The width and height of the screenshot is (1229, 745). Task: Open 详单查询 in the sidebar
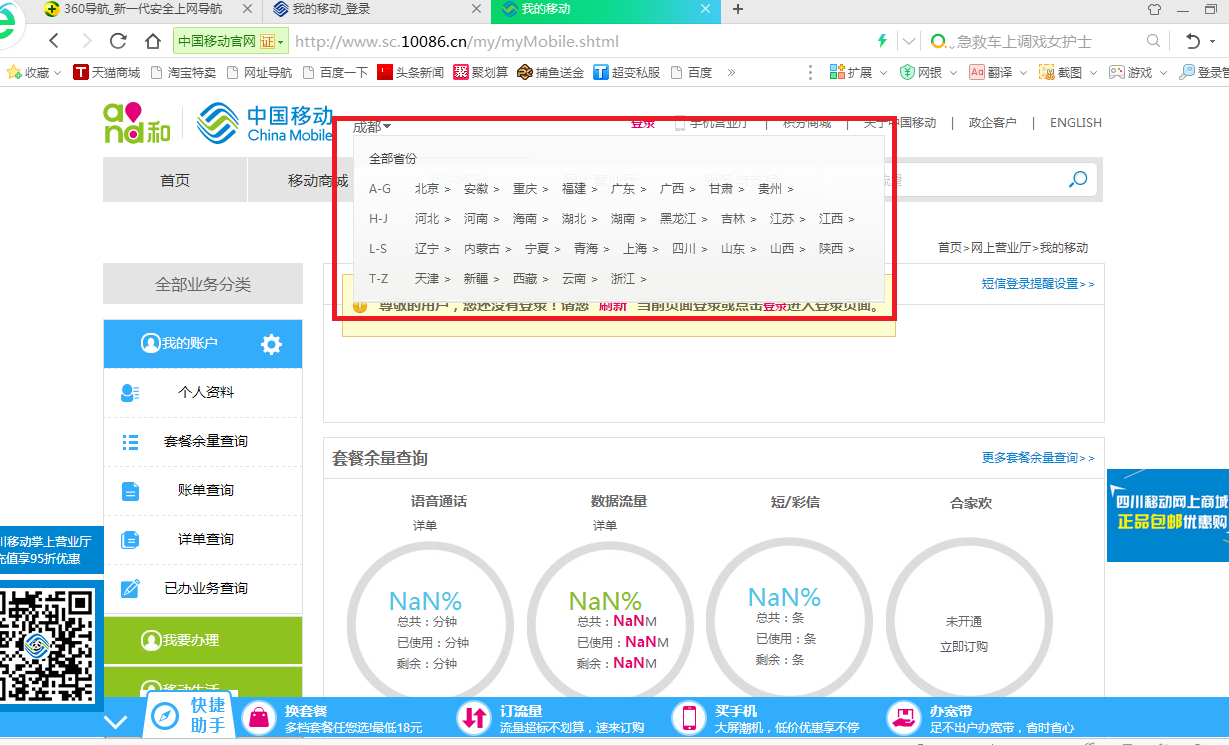click(203, 540)
